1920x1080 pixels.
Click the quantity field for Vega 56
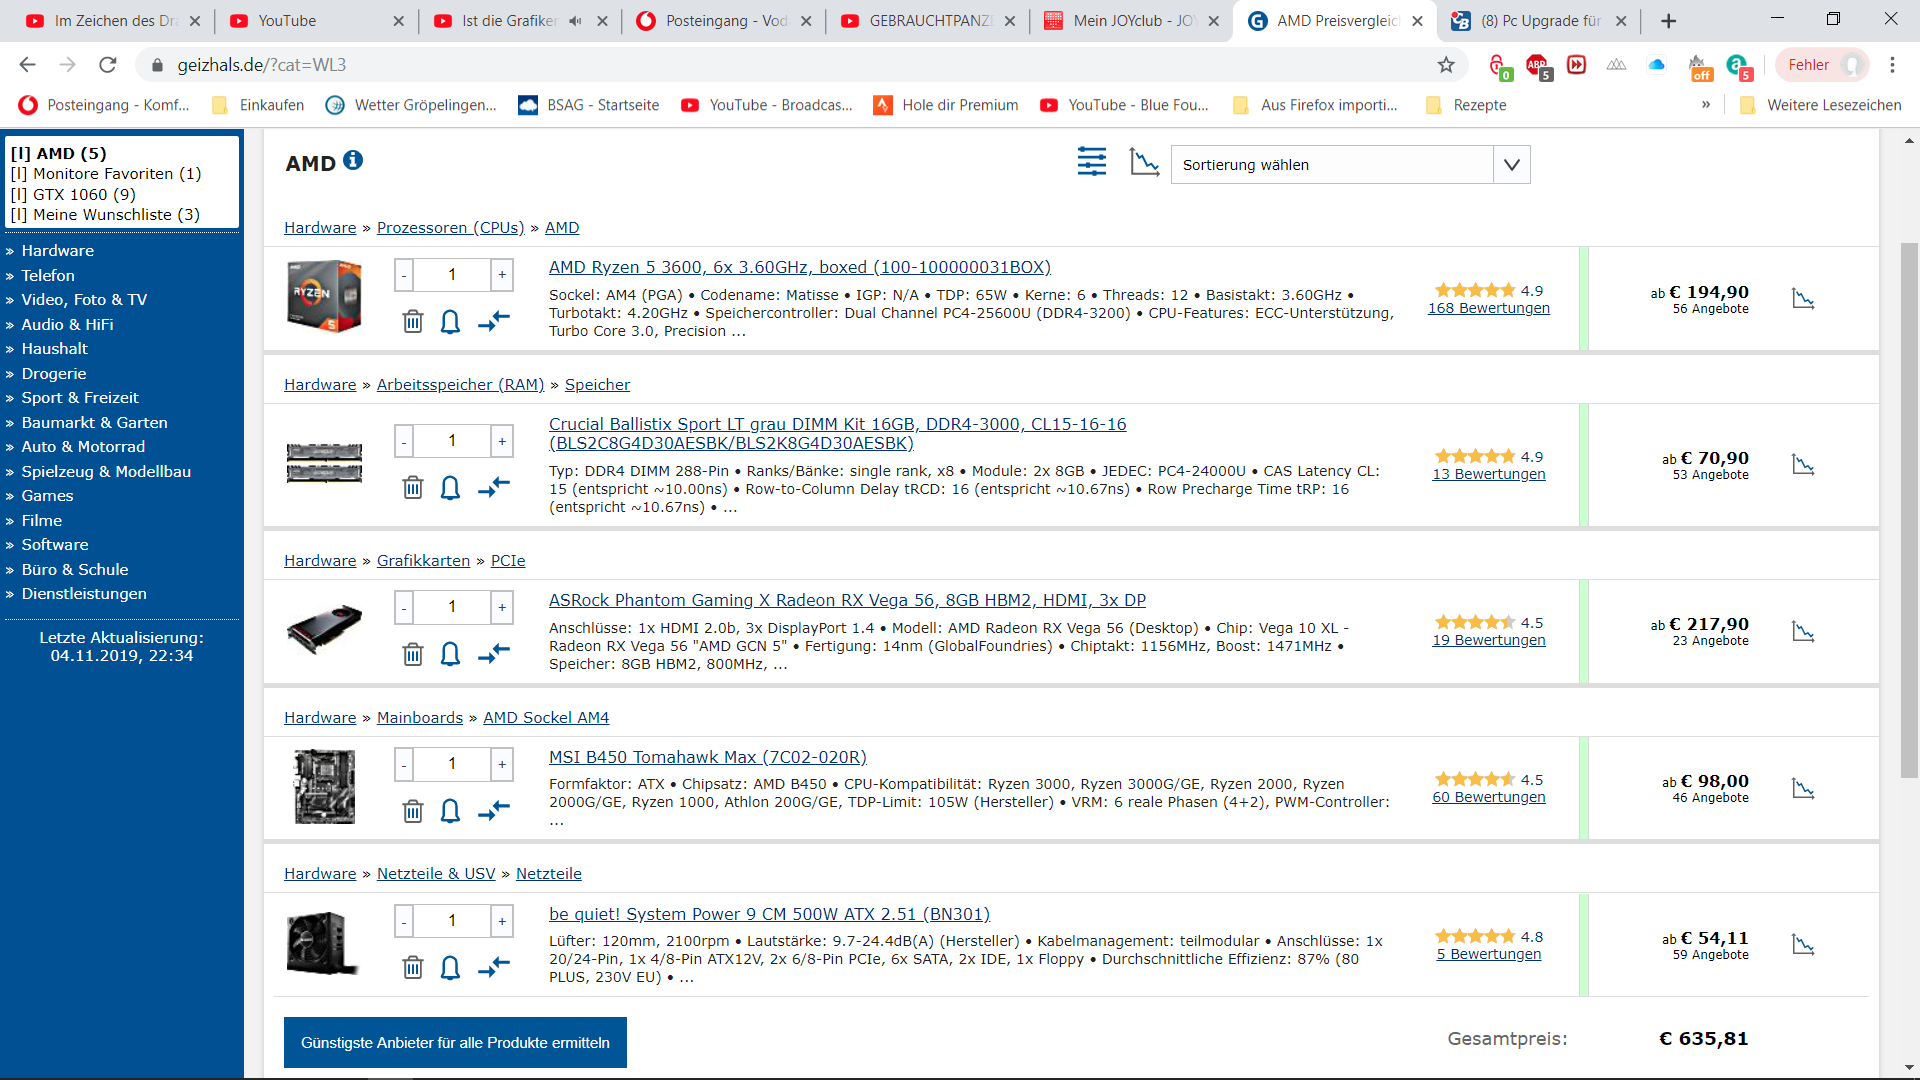[452, 607]
